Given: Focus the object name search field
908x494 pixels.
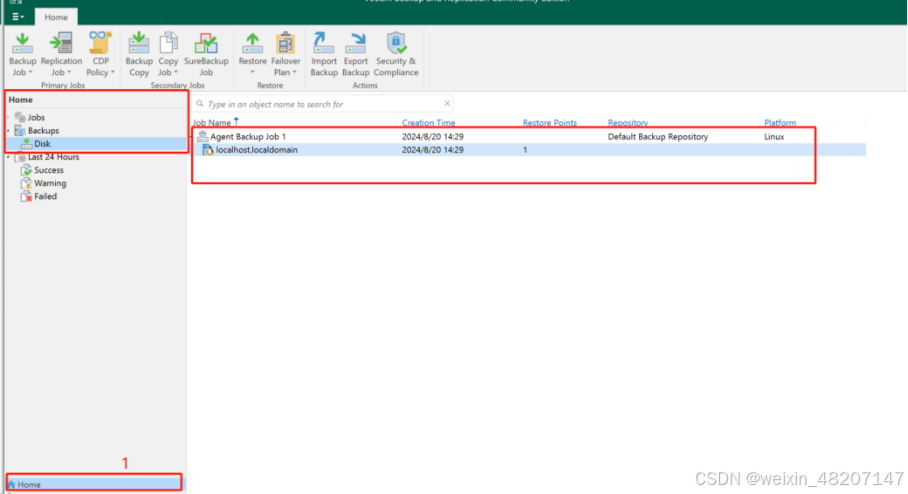Looking at the screenshot, I should click(x=322, y=104).
